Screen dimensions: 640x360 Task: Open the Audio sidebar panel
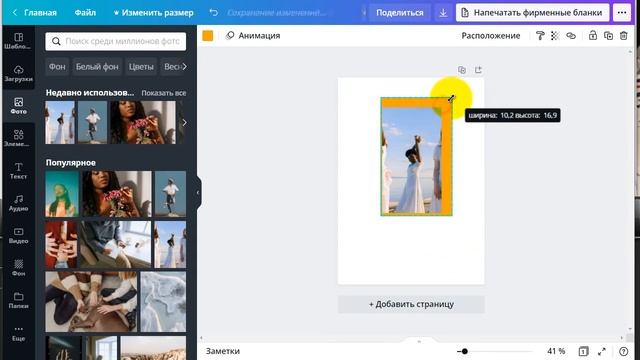[18, 203]
